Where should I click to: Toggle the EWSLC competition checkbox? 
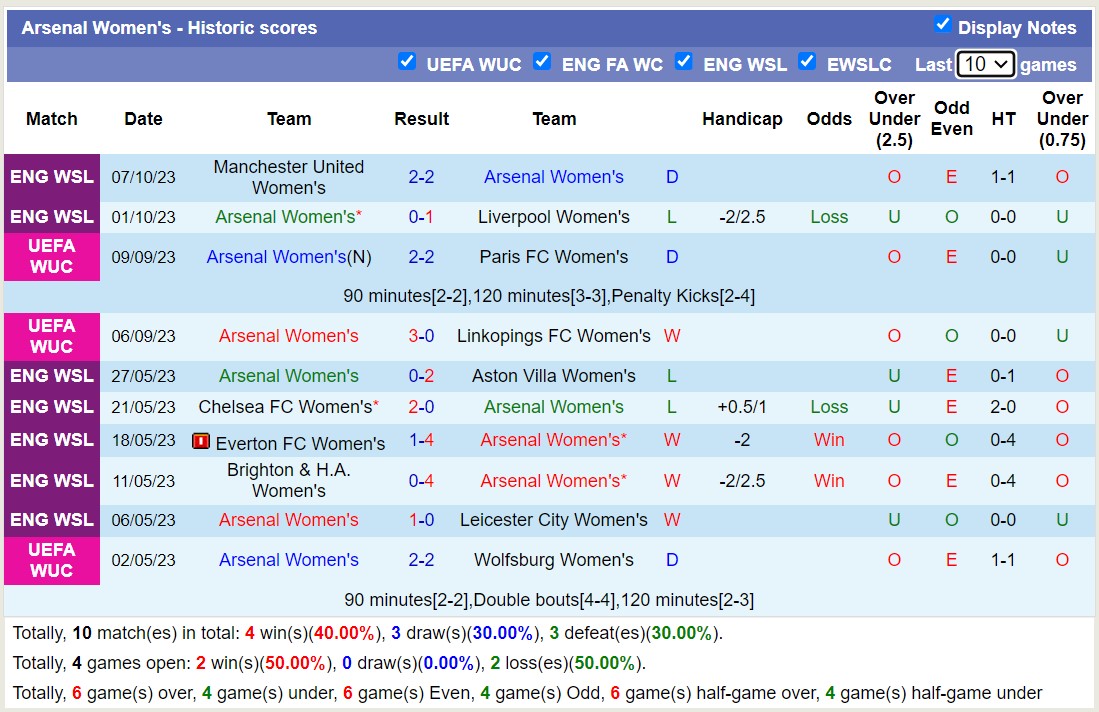click(807, 61)
